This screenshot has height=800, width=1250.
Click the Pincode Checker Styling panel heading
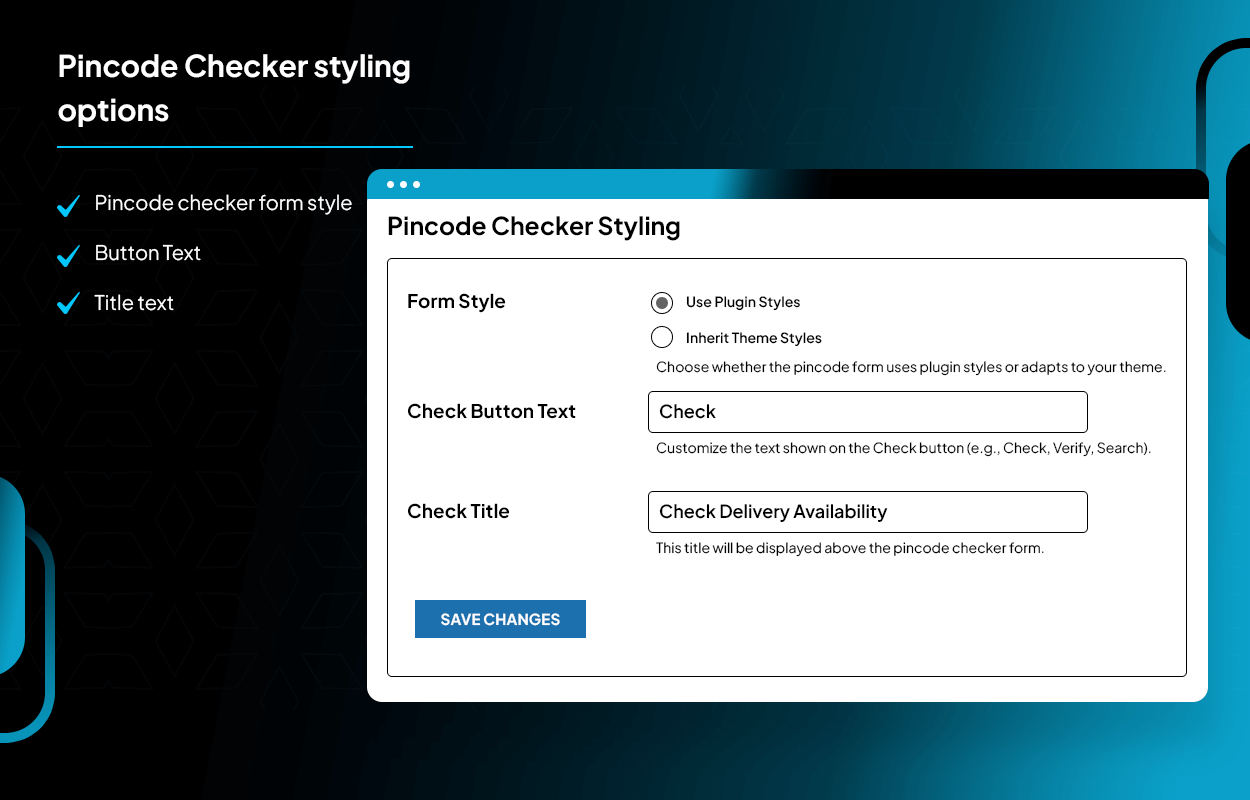[x=534, y=227]
